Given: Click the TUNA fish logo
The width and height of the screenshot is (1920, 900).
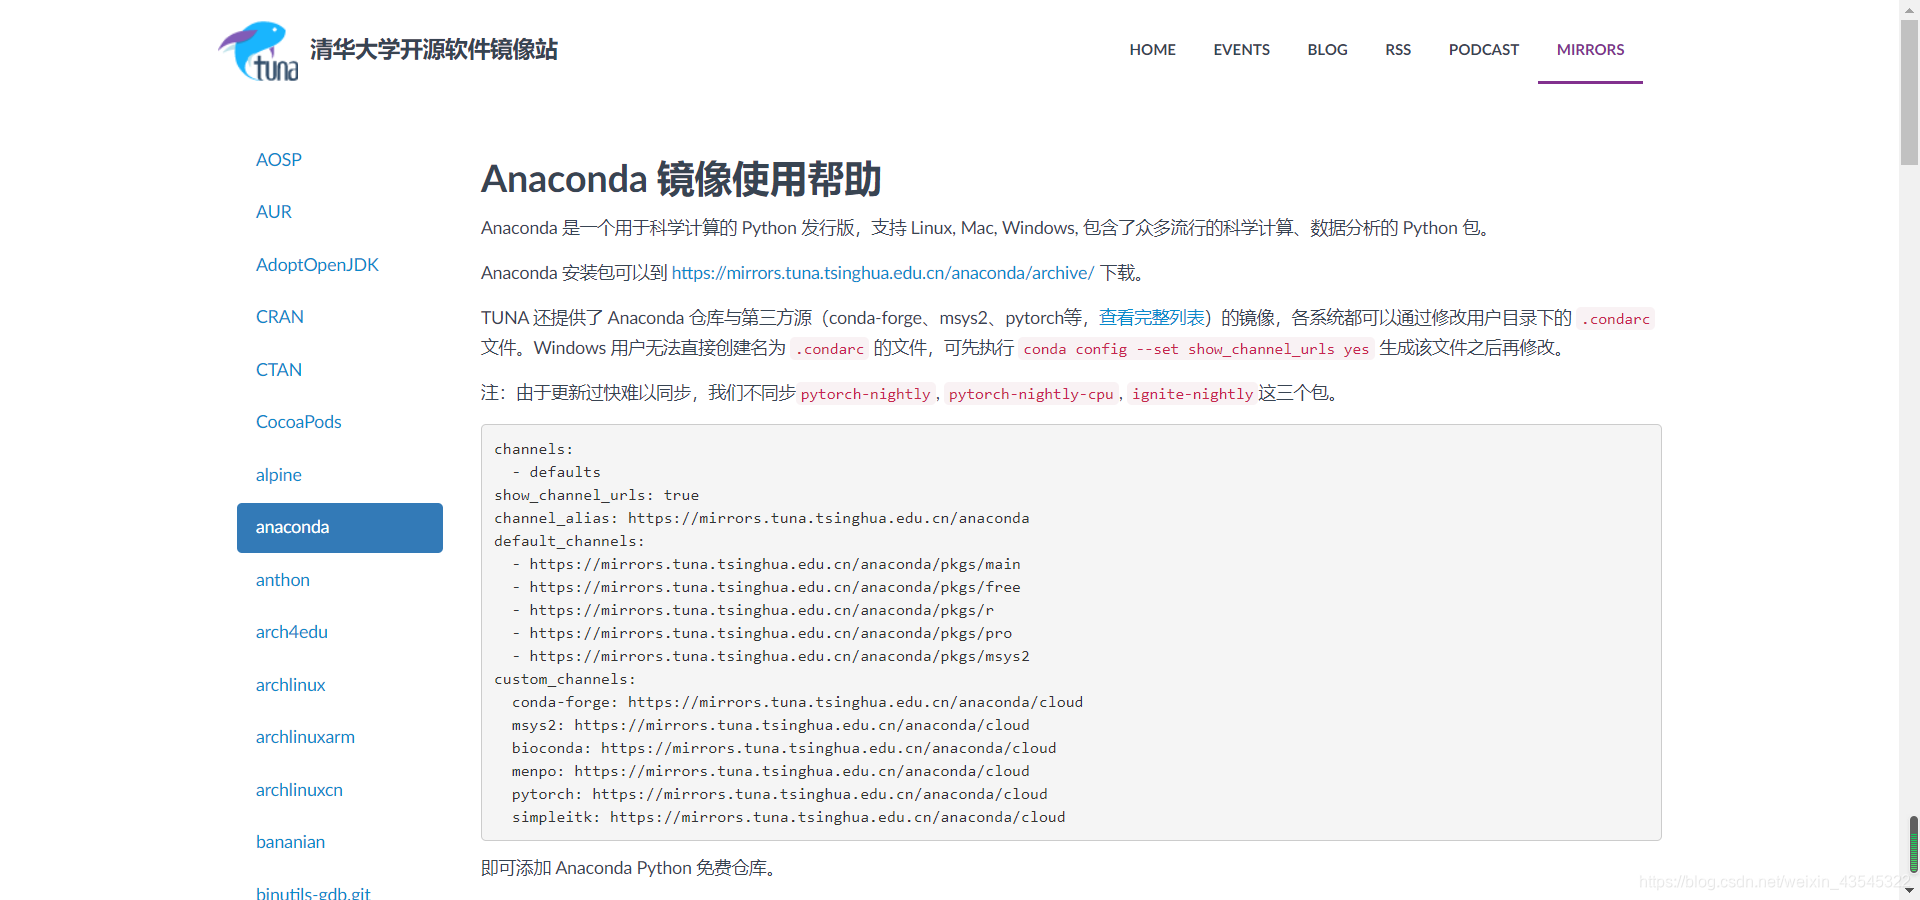Looking at the screenshot, I should point(259,51).
